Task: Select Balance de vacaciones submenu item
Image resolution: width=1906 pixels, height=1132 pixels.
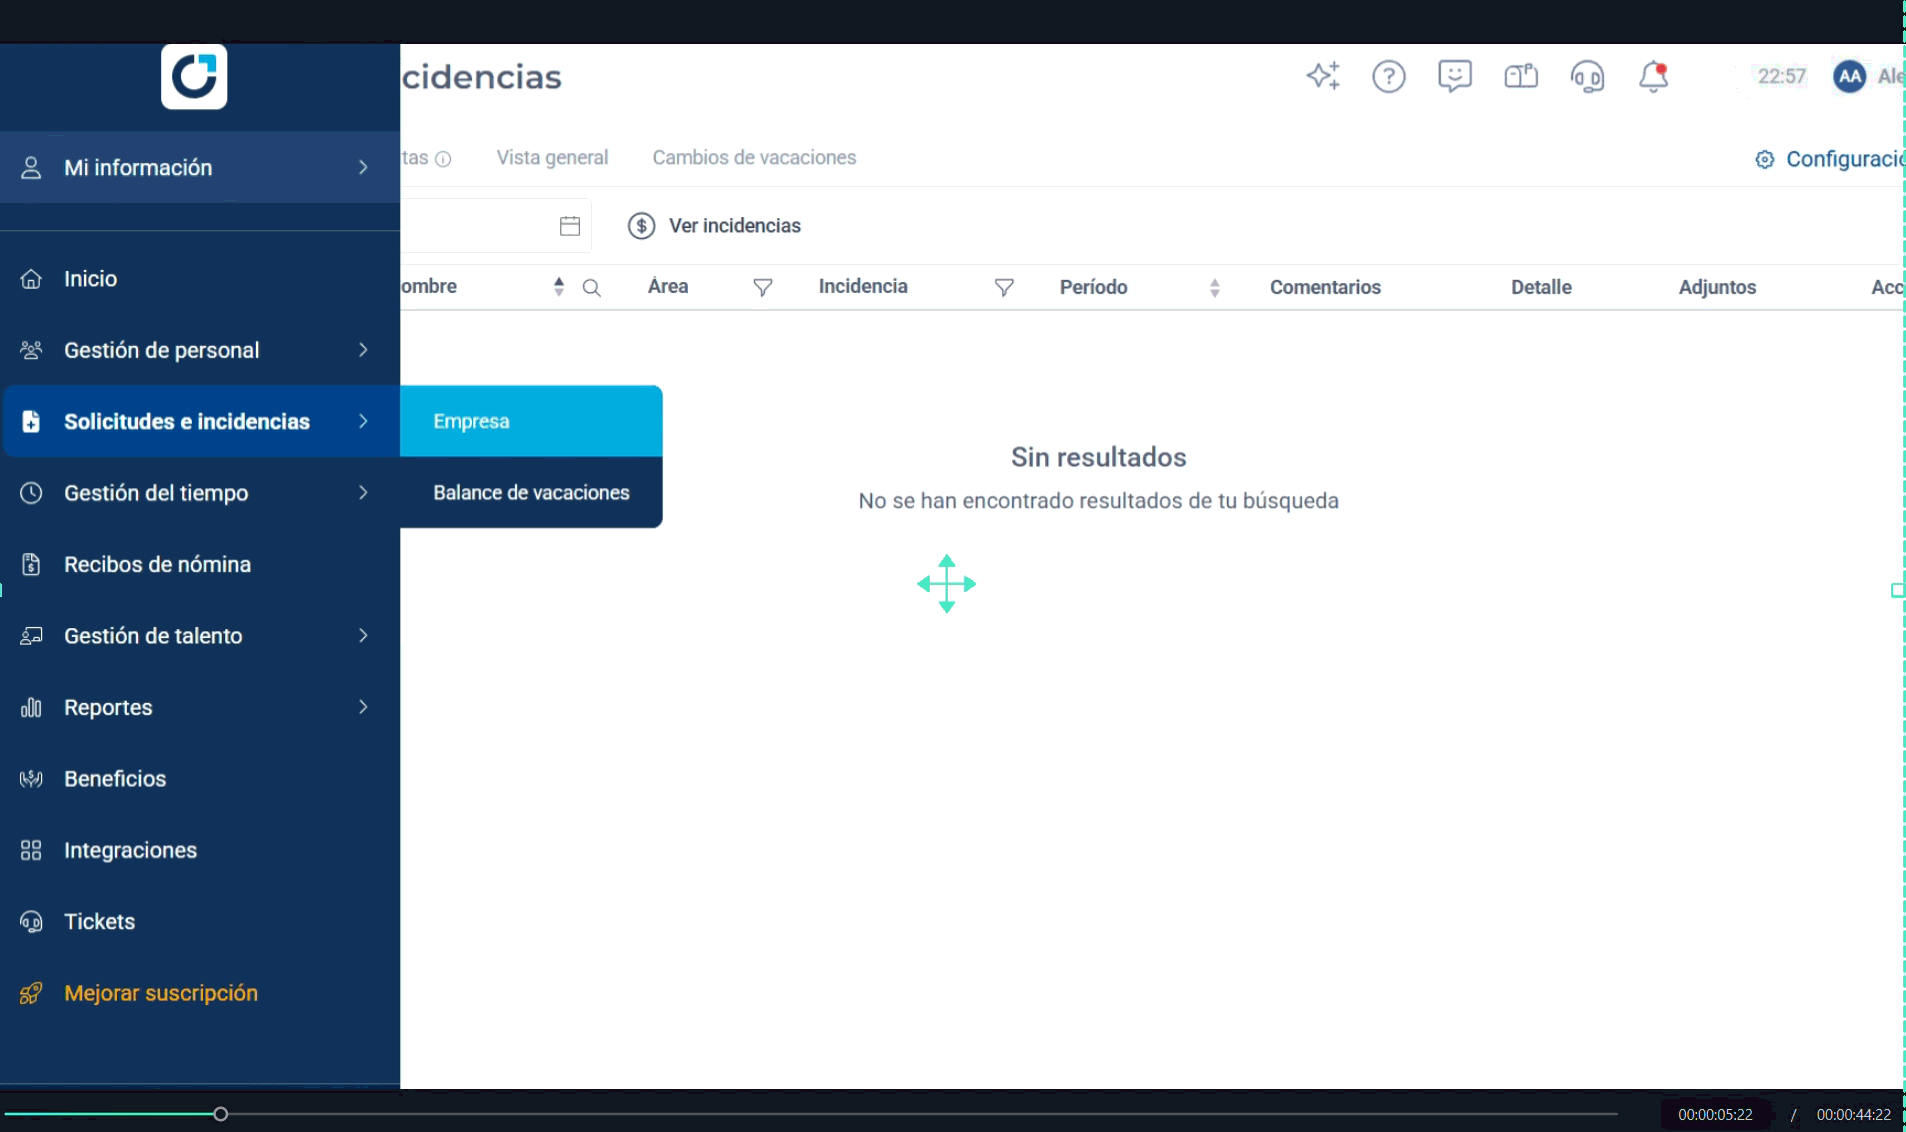Action: (x=531, y=492)
